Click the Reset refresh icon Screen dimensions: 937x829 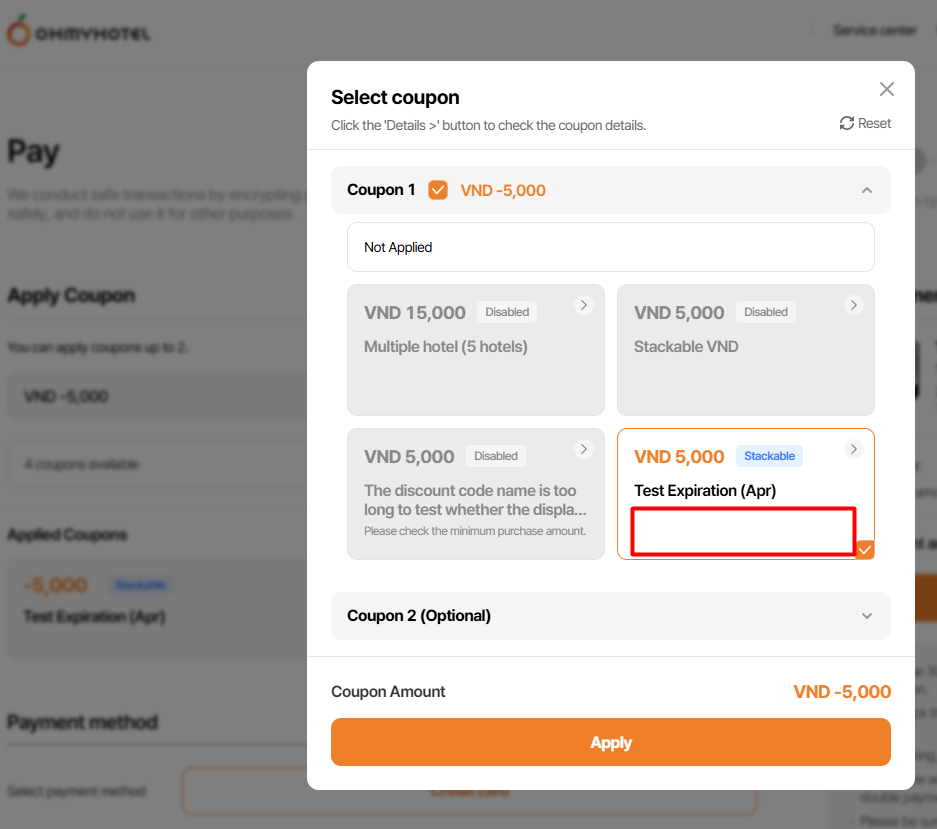847,123
